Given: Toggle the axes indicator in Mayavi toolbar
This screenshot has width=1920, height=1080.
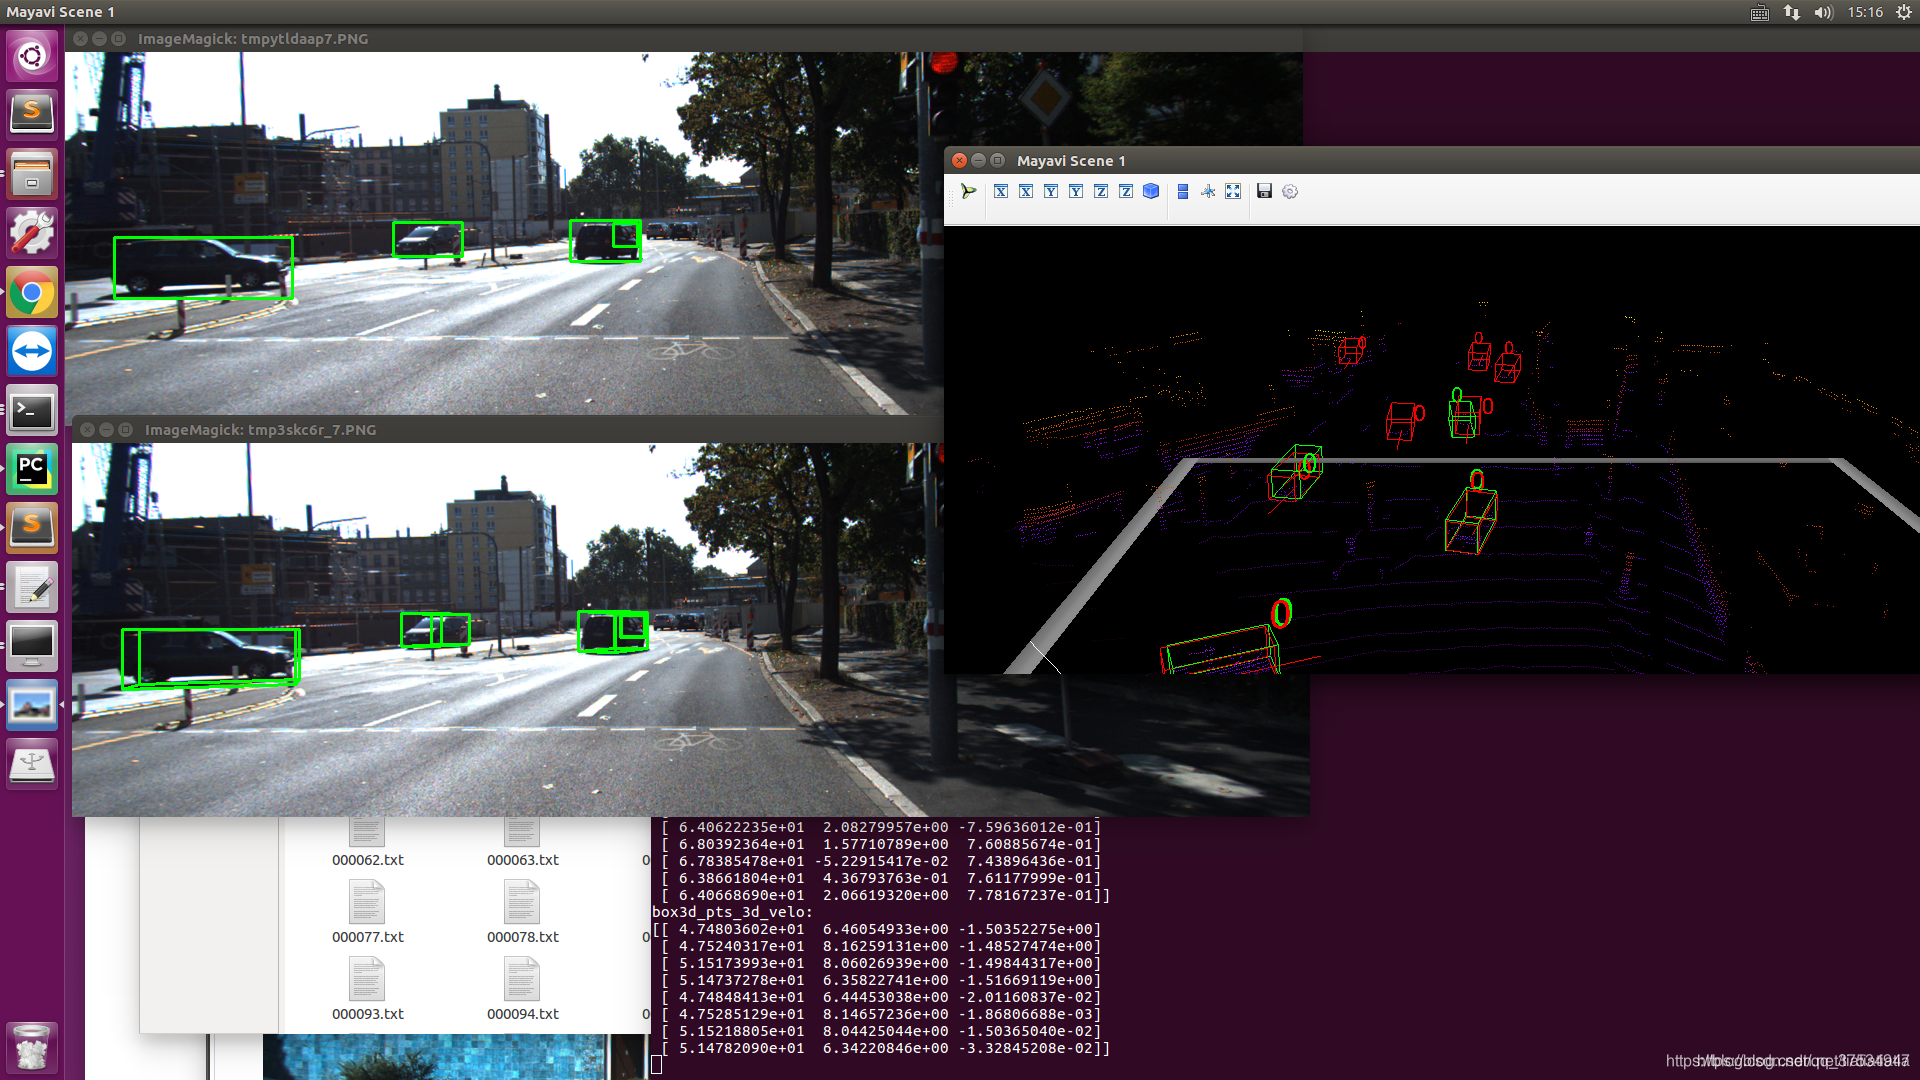Looking at the screenshot, I should click(1208, 191).
